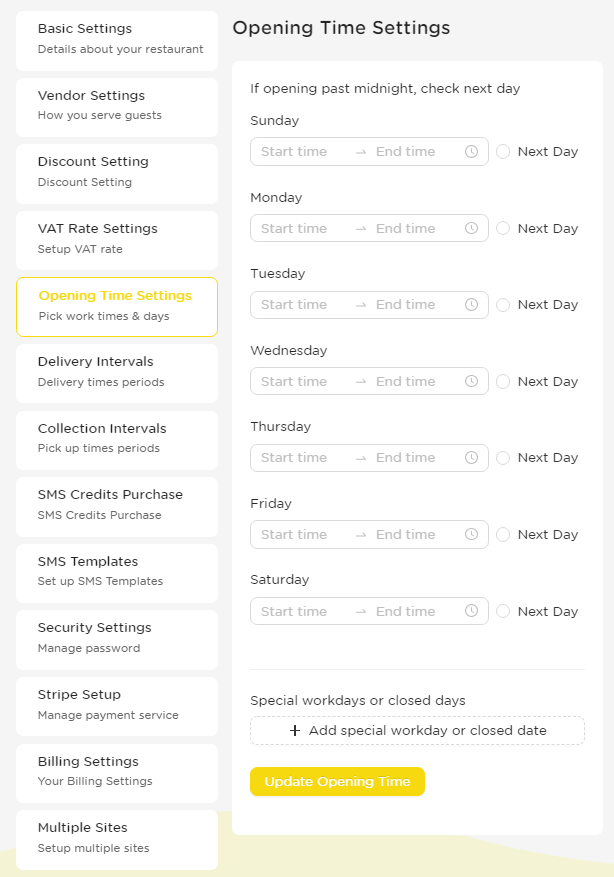Click the clock icon in Monday time field
The width and height of the screenshot is (614, 877).
pos(471,228)
